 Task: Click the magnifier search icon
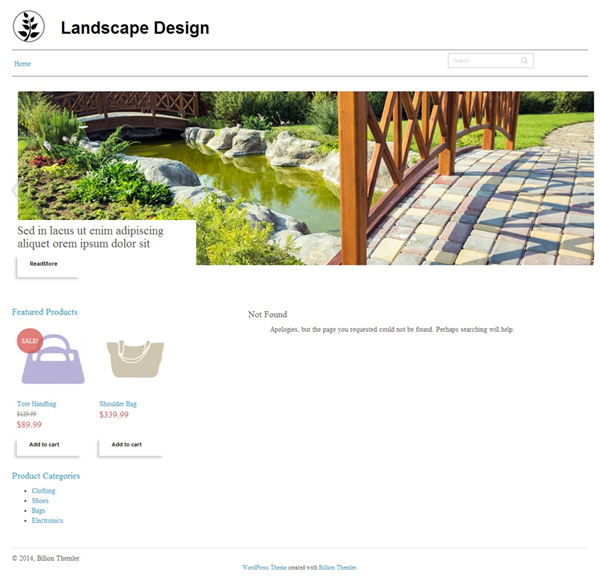coord(524,60)
